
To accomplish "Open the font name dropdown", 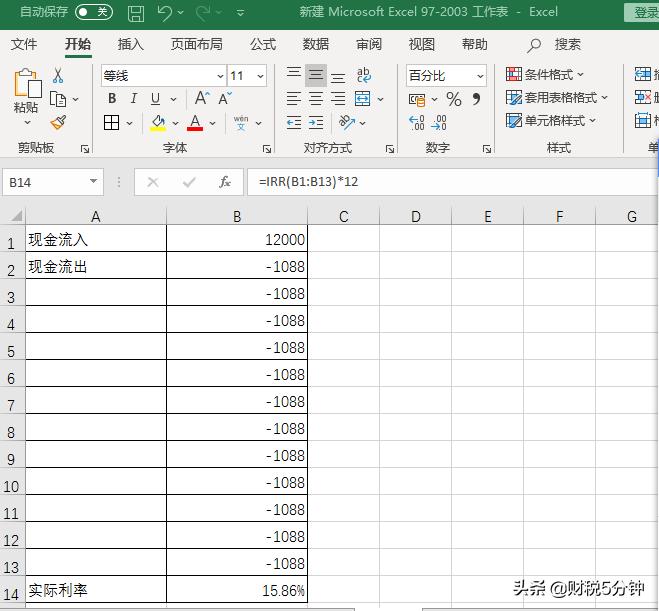I will [x=221, y=76].
